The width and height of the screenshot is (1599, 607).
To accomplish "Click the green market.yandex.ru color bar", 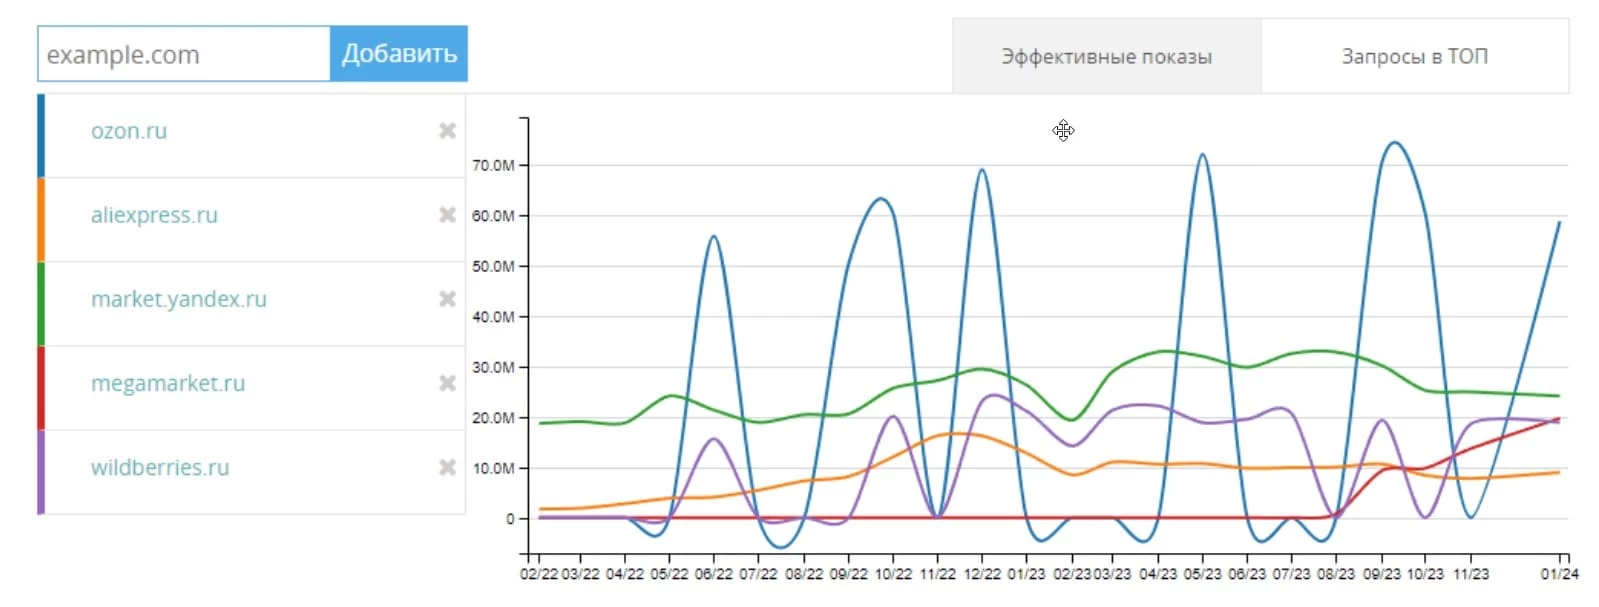I will click(x=41, y=304).
